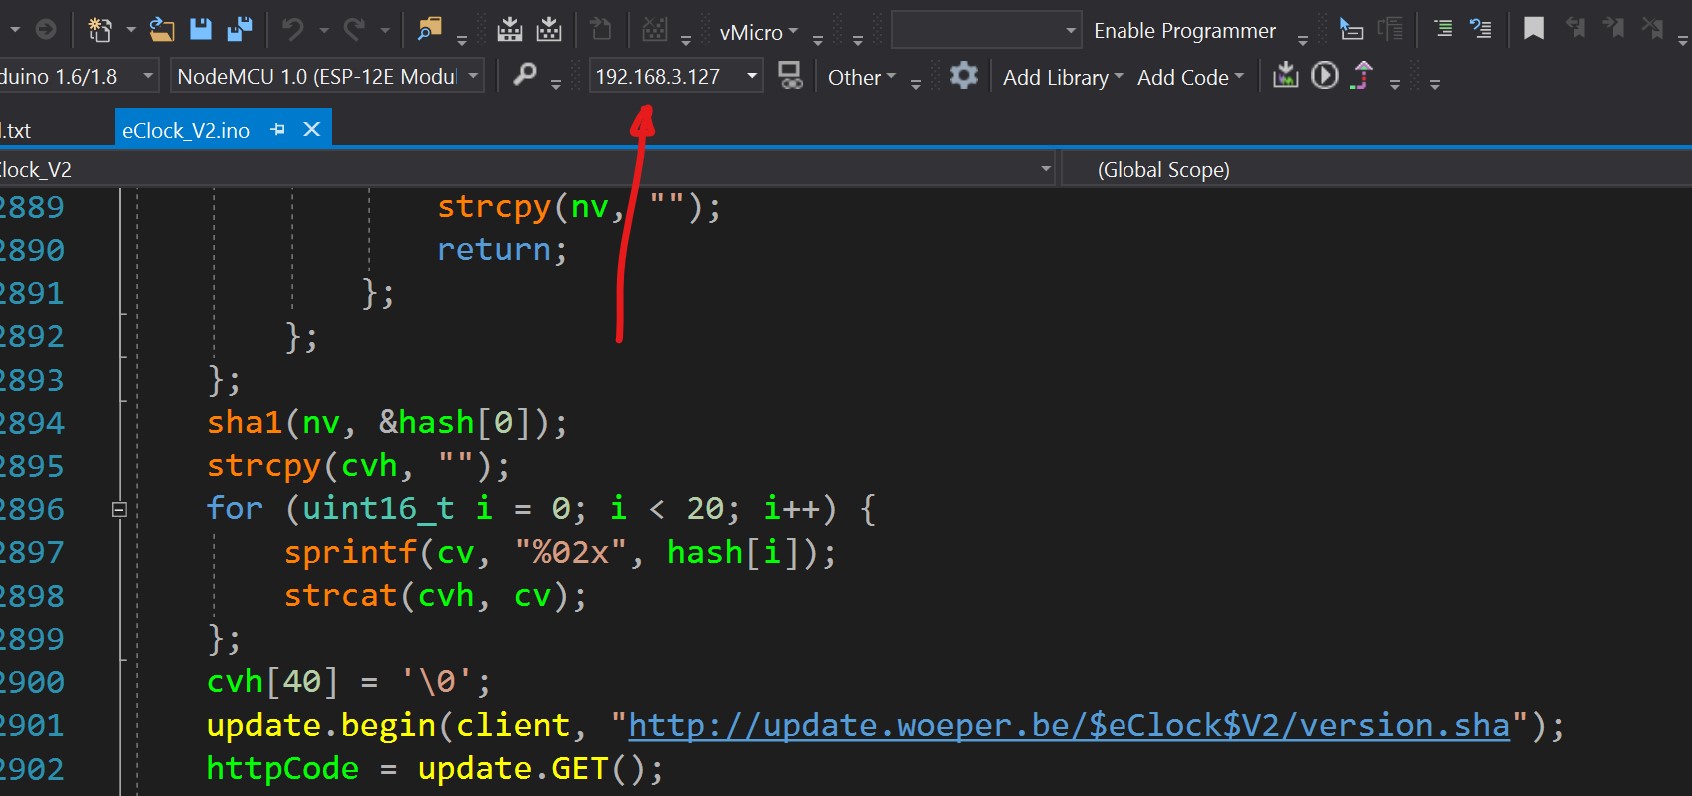Click the httpCode variable on line 2902
Screen dimensions: 1692x796
283,768
